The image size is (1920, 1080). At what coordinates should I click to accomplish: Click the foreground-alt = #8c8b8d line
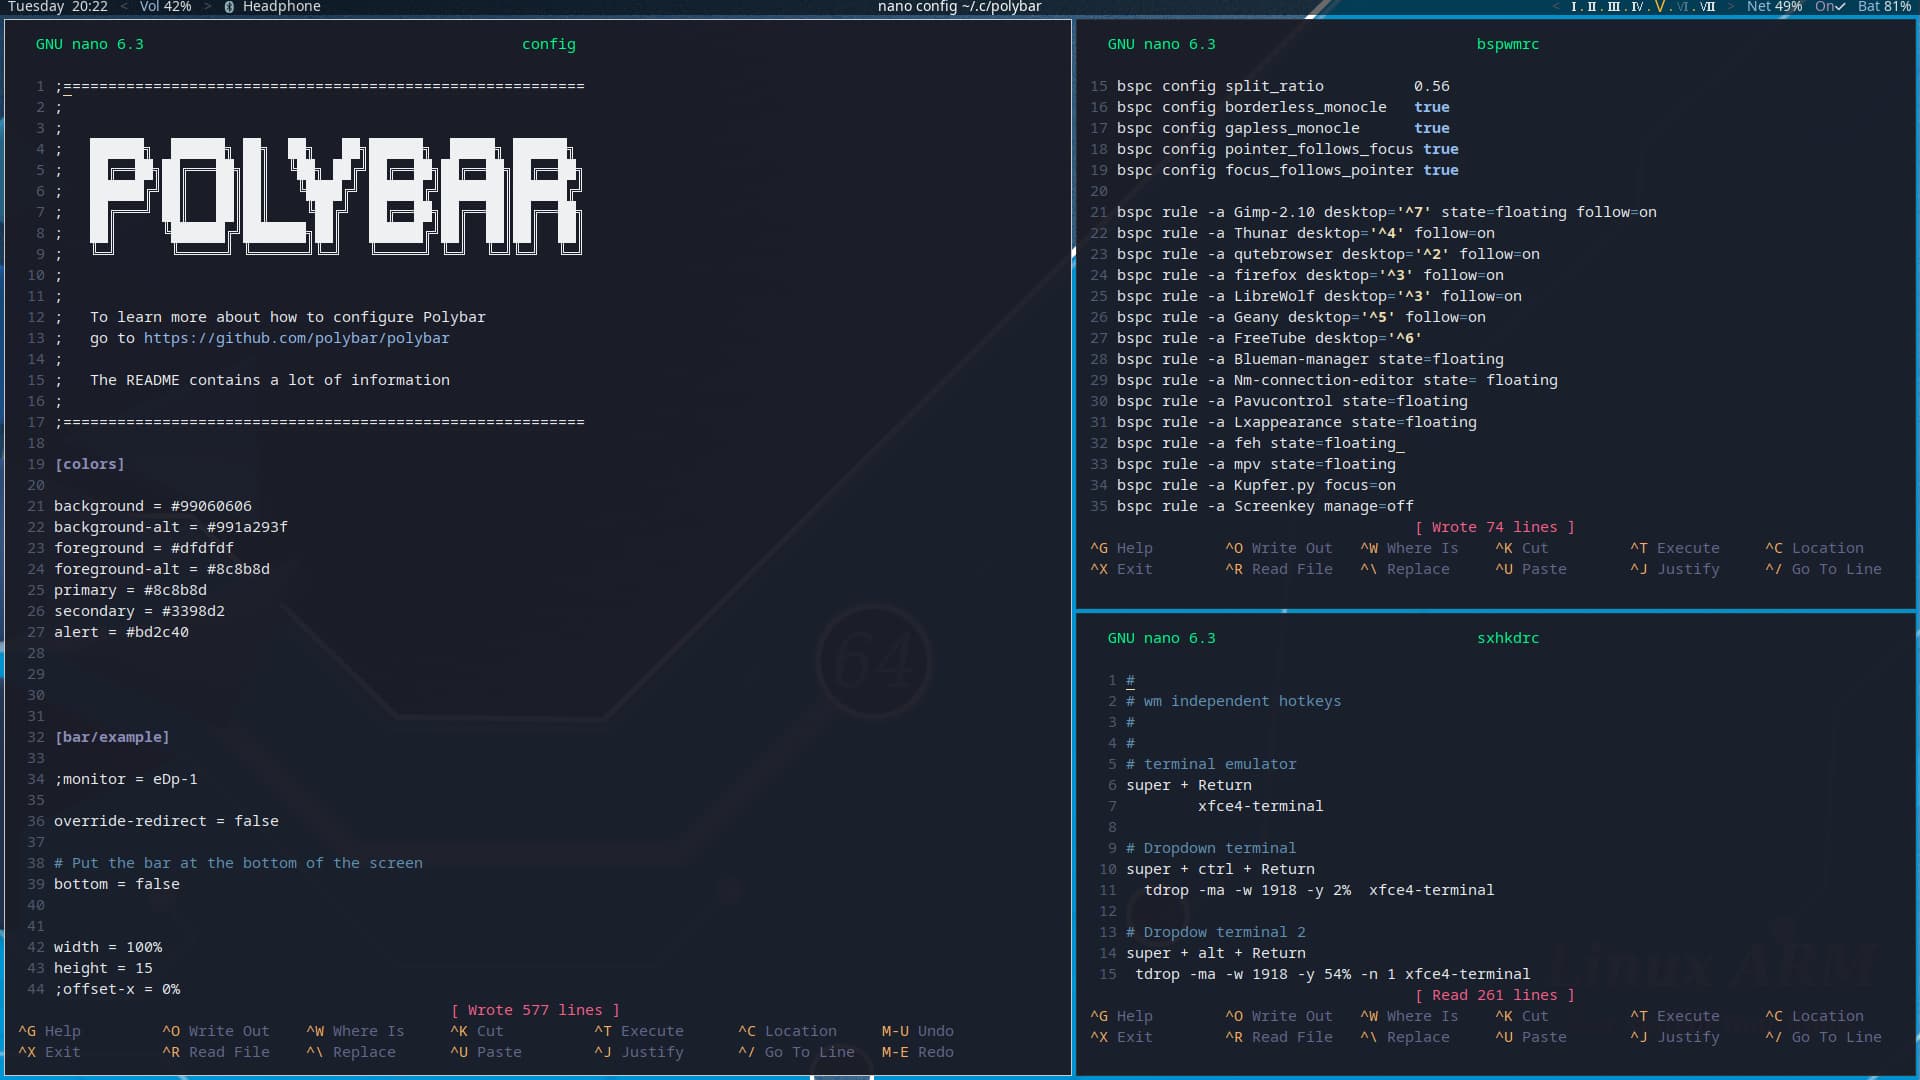pyautogui.click(x=162, y=569)
